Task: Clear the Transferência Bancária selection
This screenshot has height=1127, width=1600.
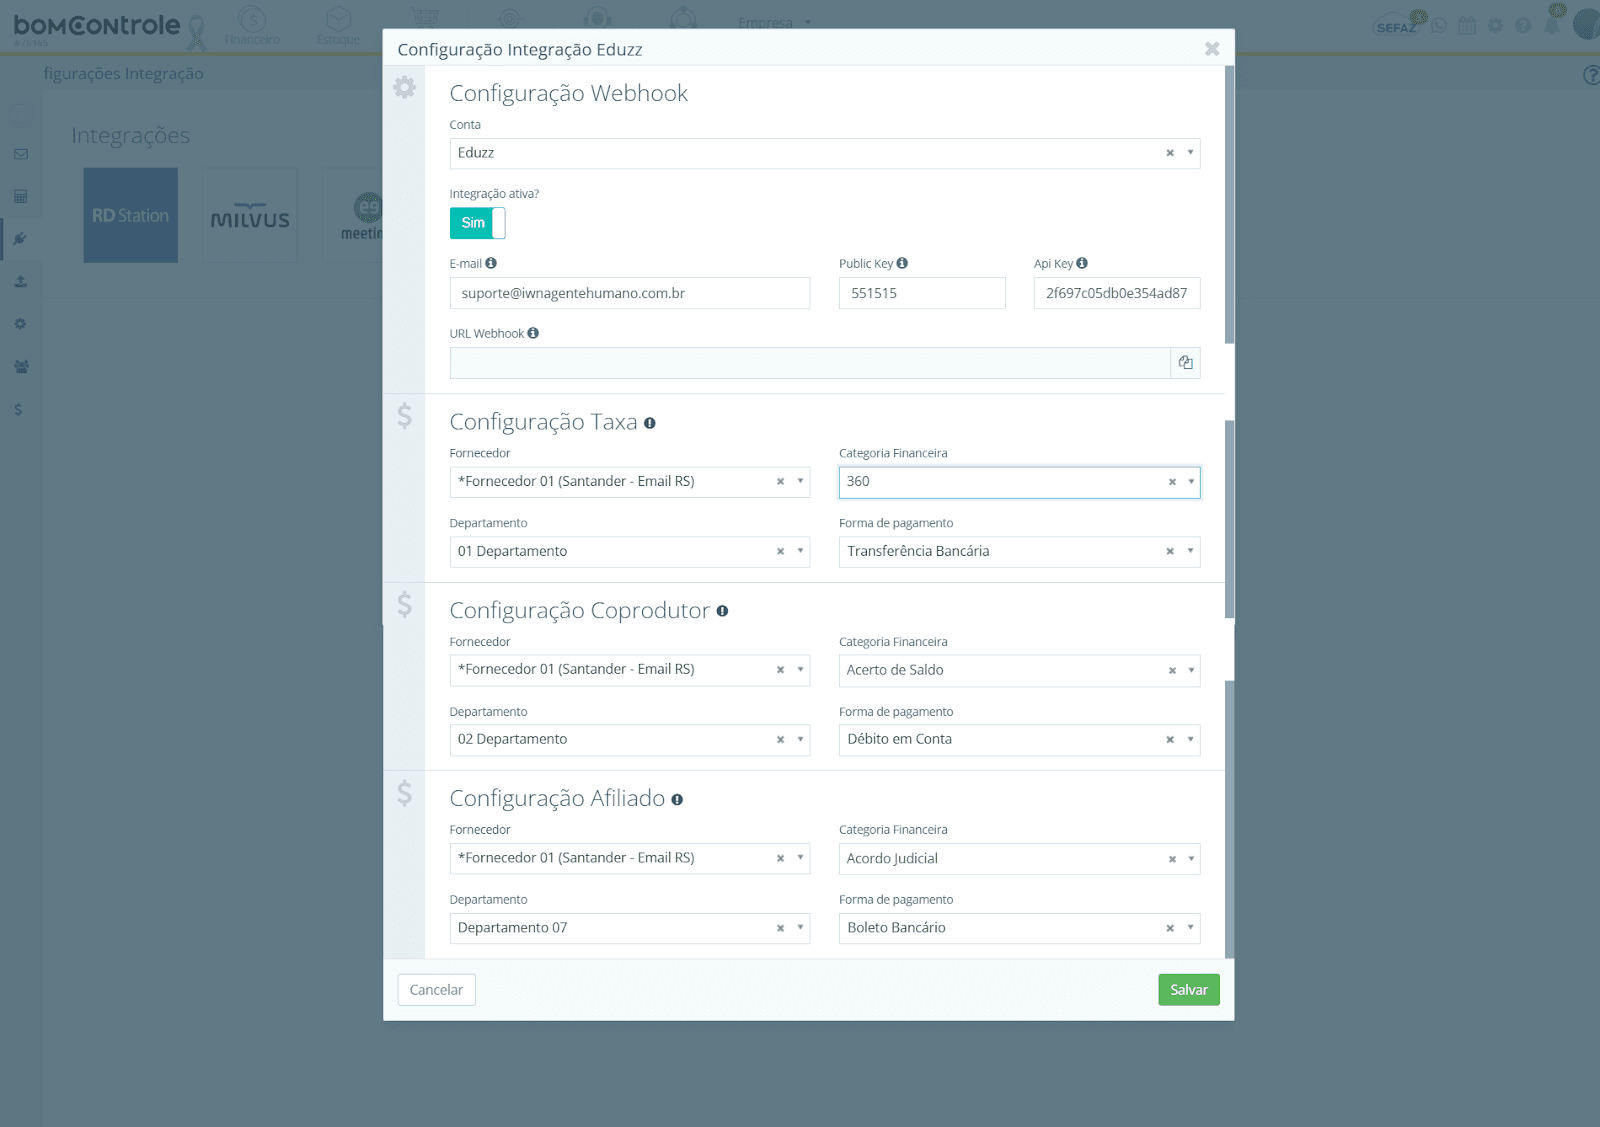Action: coord(1170,552)
